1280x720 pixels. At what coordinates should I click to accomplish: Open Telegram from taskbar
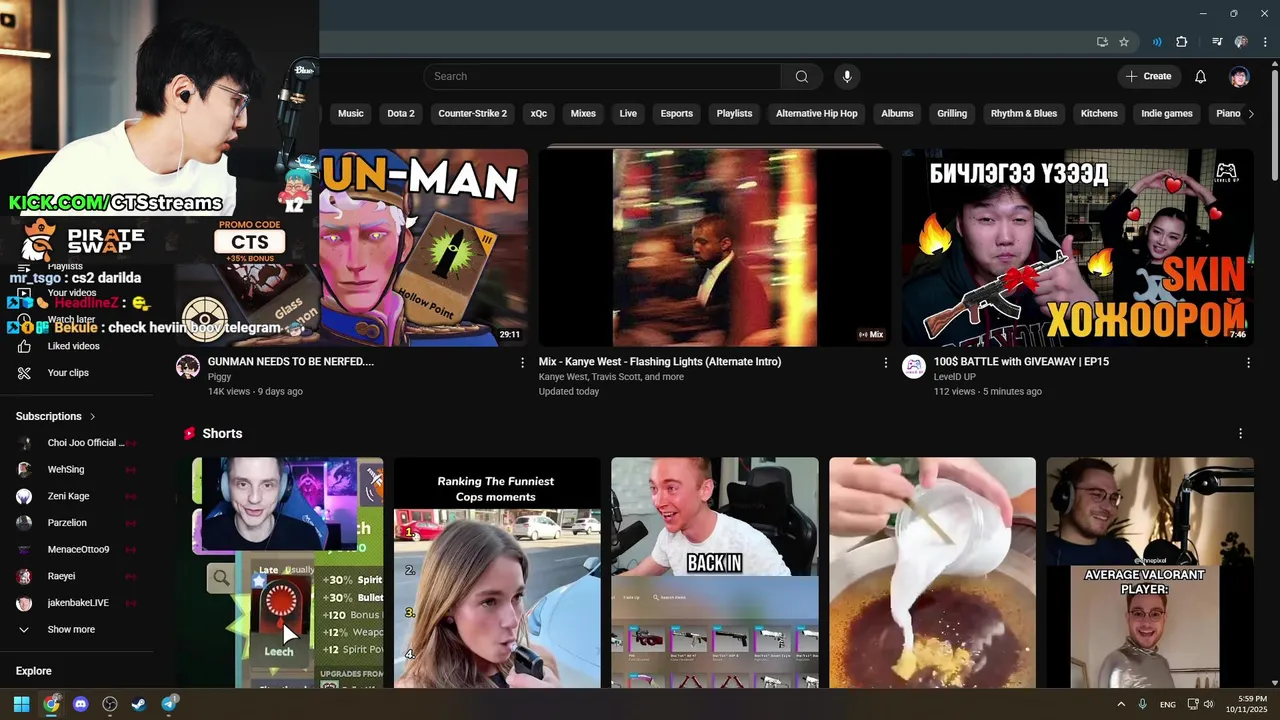coord(169,704)
